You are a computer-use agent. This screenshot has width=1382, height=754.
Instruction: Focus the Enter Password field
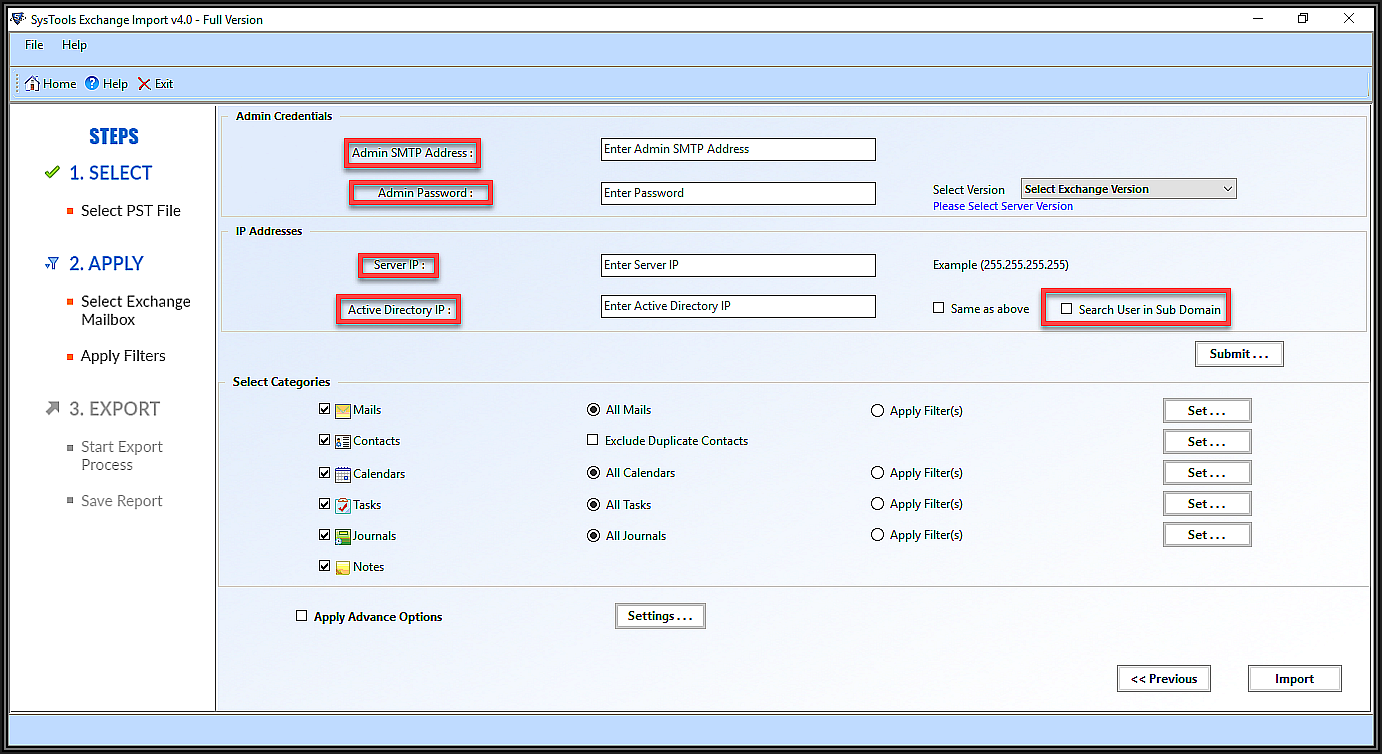(x=738, y=193)
